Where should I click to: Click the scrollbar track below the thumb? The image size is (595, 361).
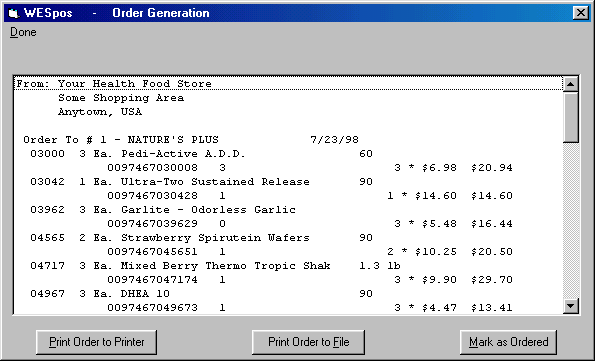(x=571, y=220)
